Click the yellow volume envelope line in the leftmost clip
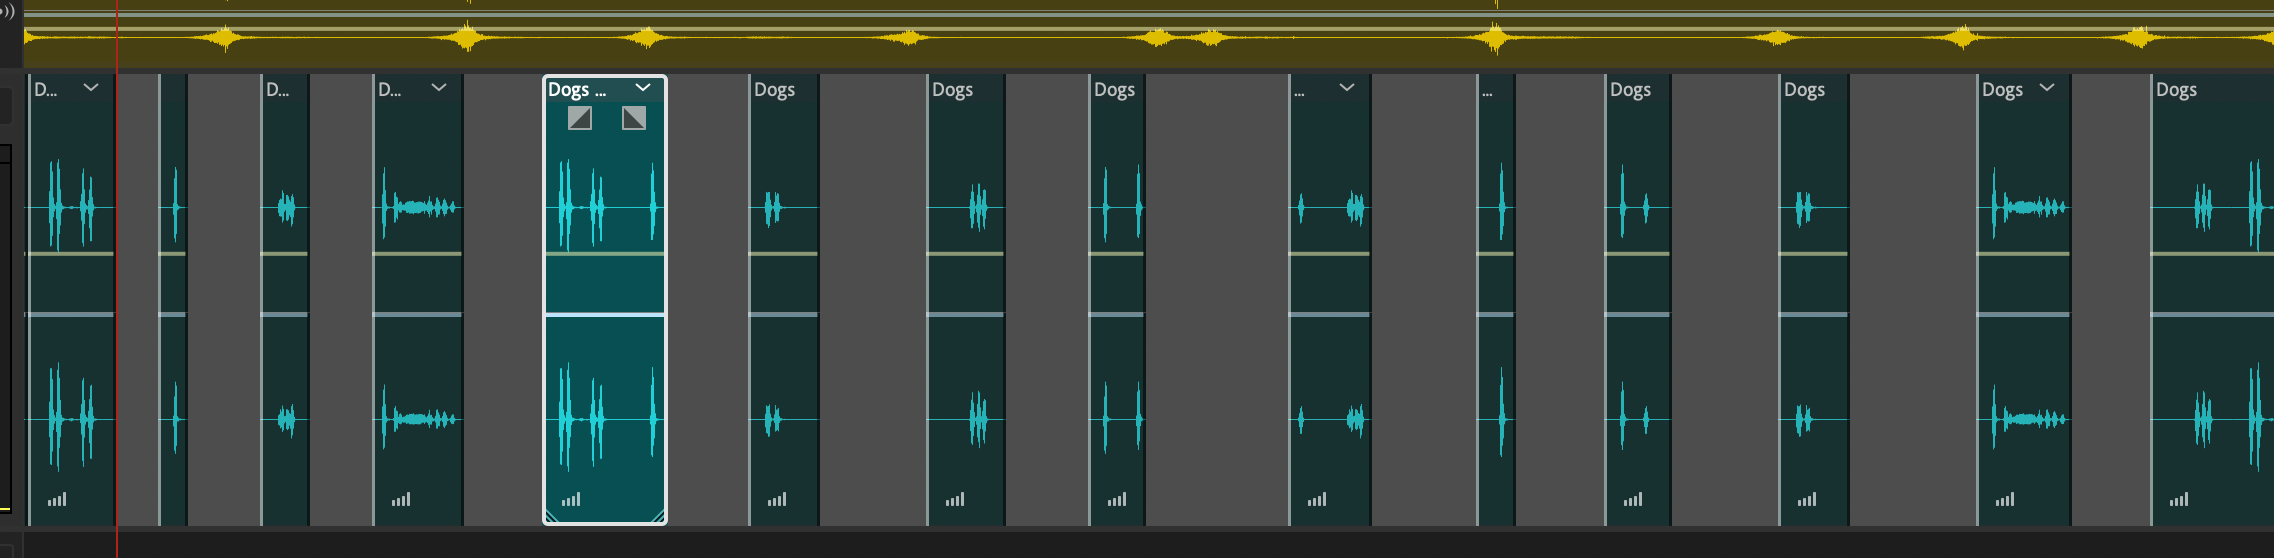Screen dimensions: 2274x558 click(x=70, y=254)
